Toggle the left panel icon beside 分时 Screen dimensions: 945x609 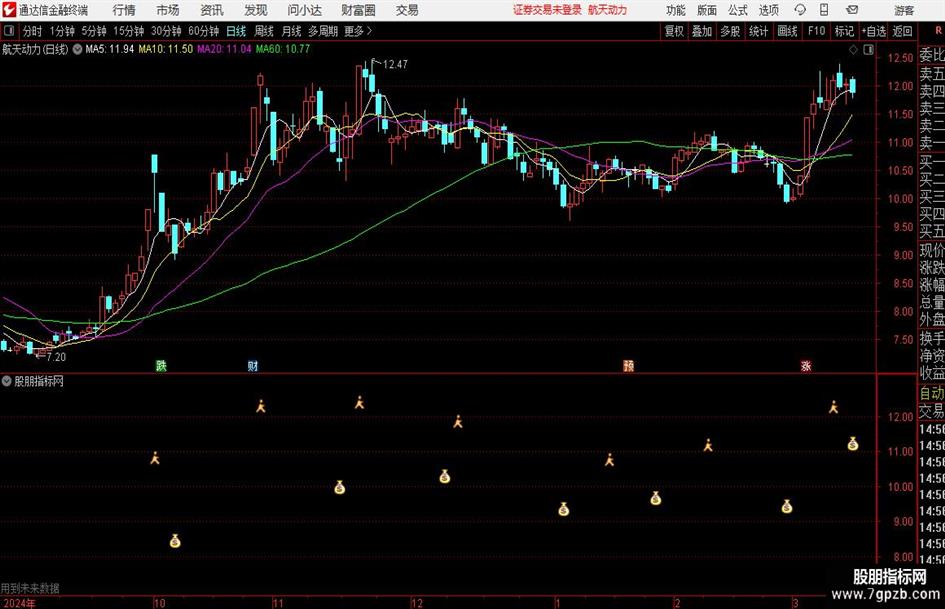click(8, 31)
